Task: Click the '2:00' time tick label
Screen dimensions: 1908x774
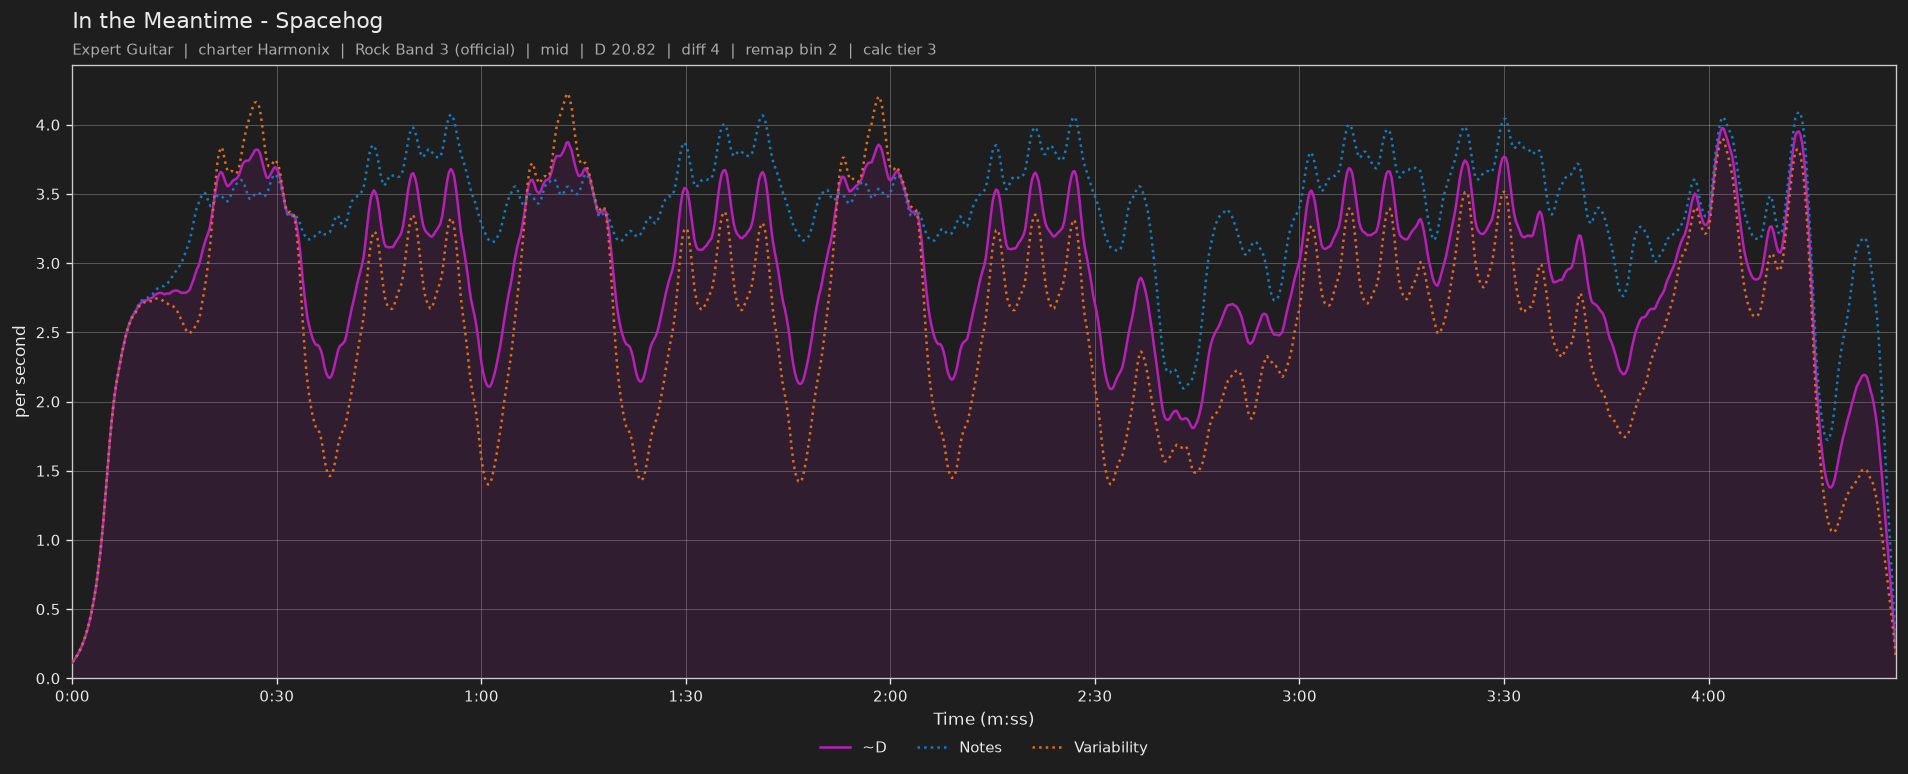Action: 890,697
